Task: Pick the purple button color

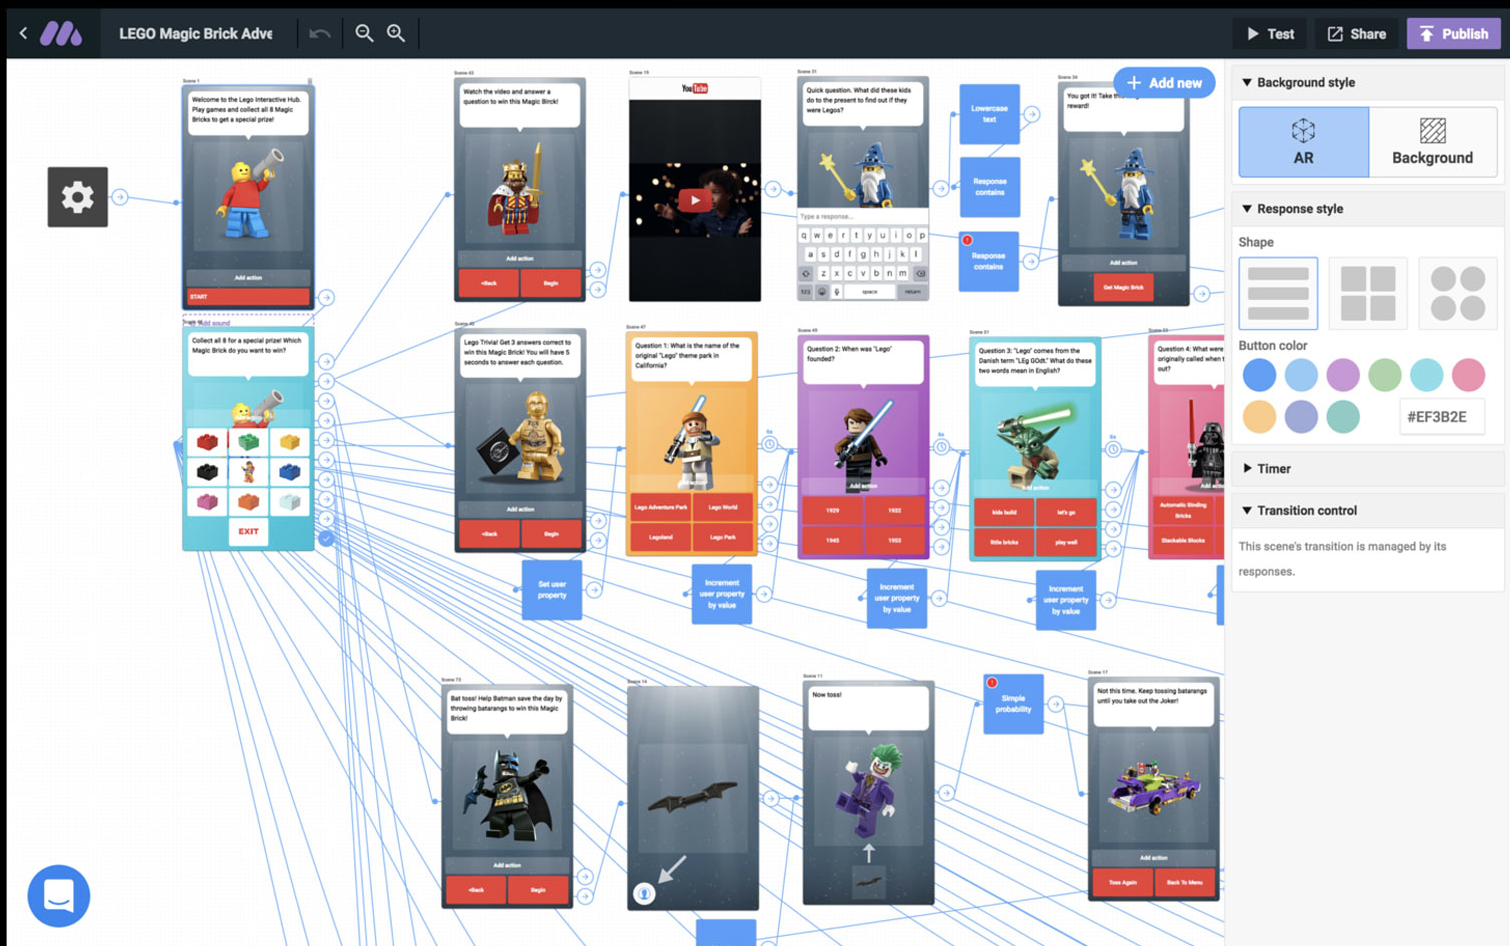Action: 1343,375
